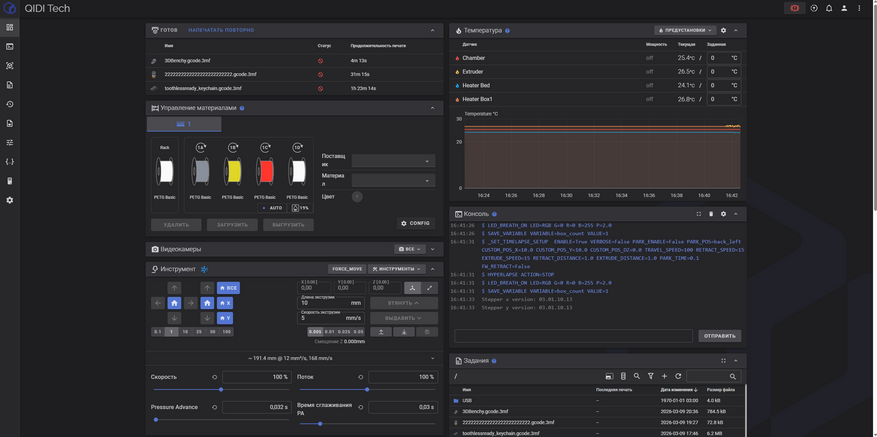Add a new item in jobs panel
Viewport: 877px width, 437px height.
[x=664, y=376]
